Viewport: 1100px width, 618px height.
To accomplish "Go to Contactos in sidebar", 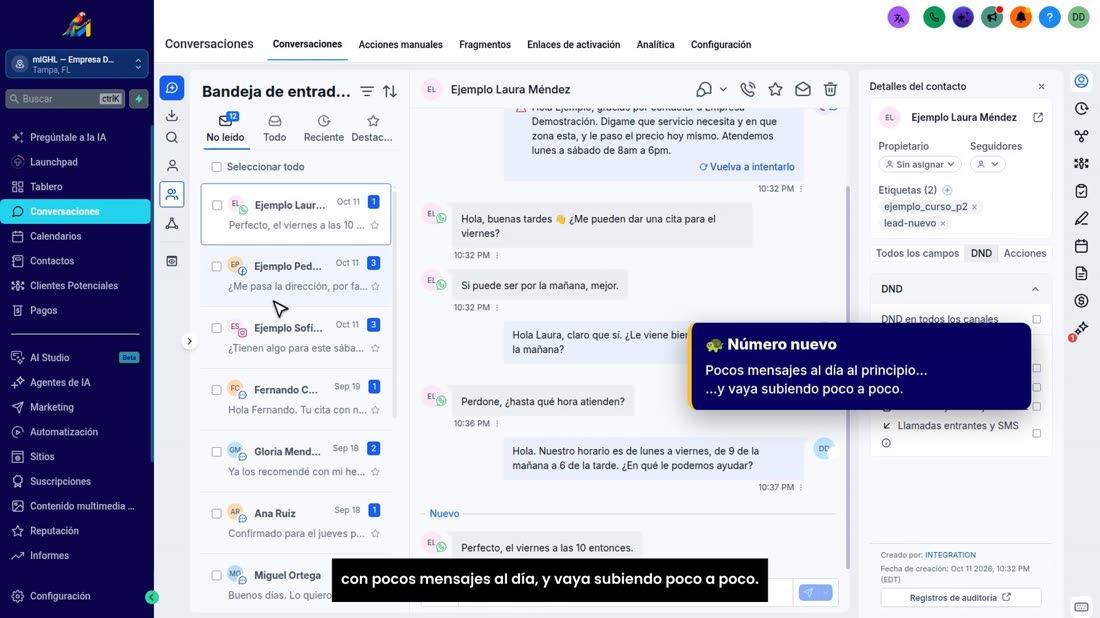I will tap(52, 261).
